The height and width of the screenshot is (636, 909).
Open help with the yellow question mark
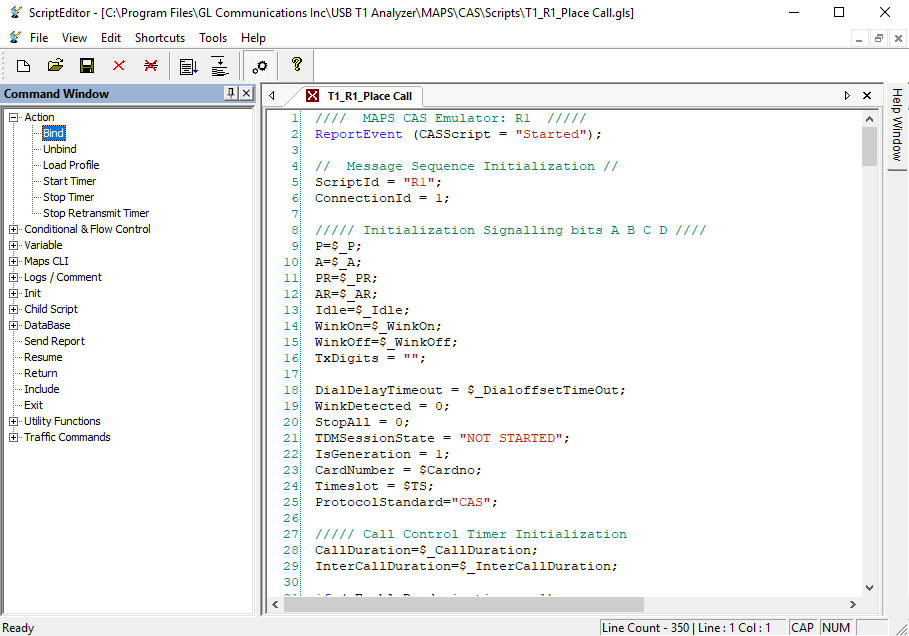[296, 65]
